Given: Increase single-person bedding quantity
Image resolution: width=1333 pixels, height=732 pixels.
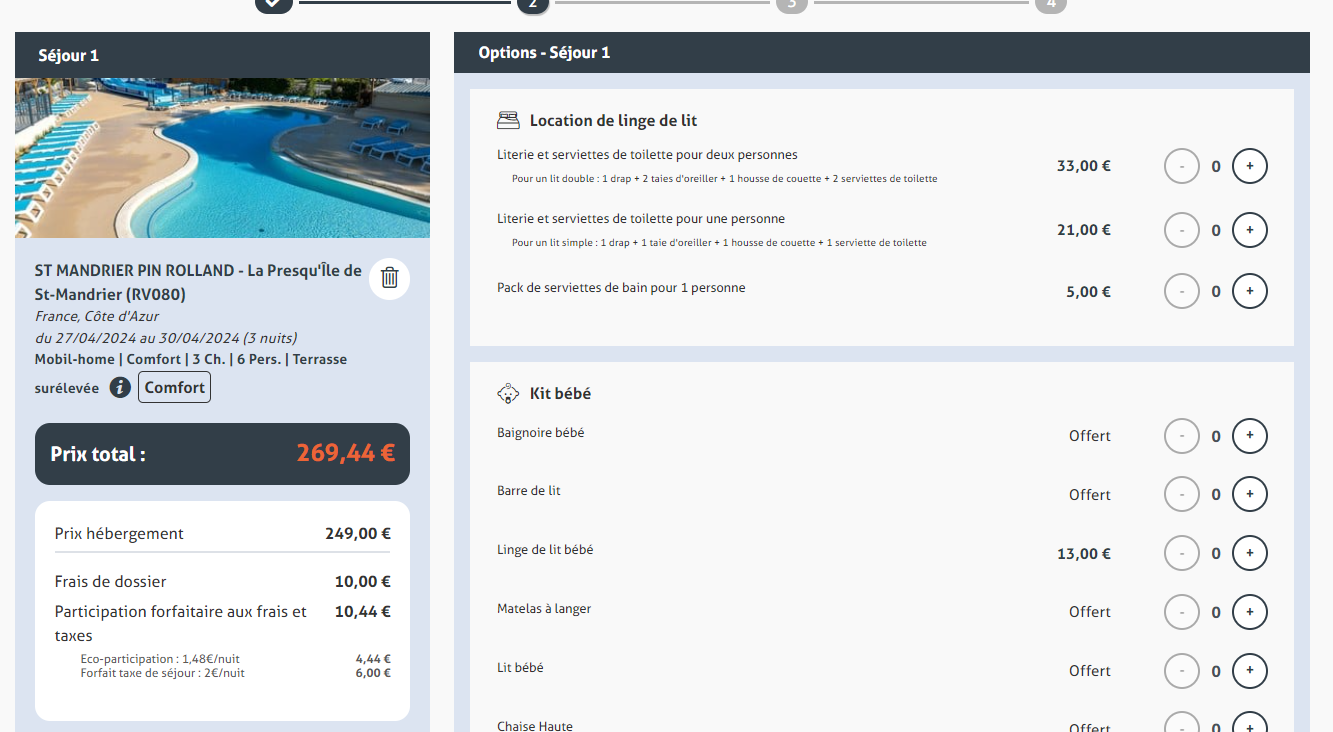Looking at the screenshot, I should coord(1249,230).
